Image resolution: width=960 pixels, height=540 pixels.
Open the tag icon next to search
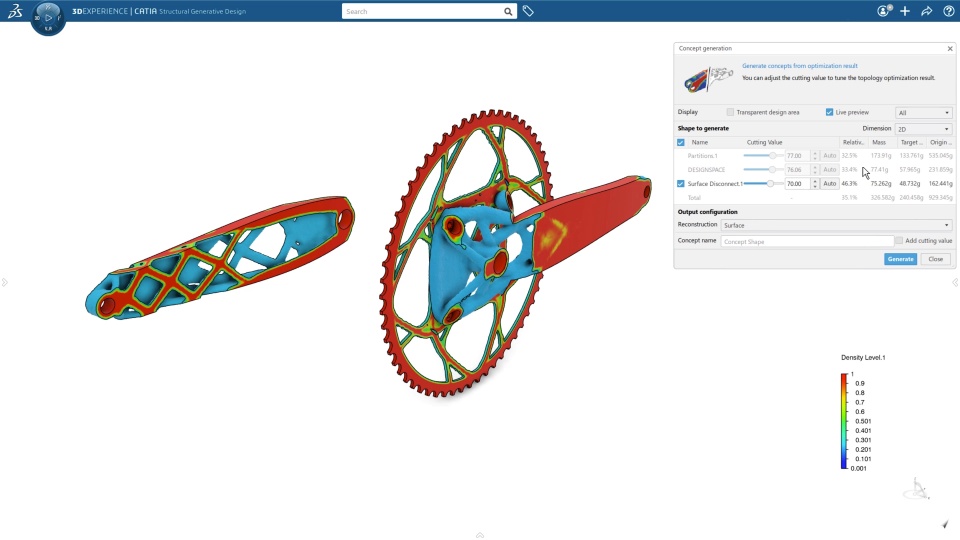coord(528,11)
